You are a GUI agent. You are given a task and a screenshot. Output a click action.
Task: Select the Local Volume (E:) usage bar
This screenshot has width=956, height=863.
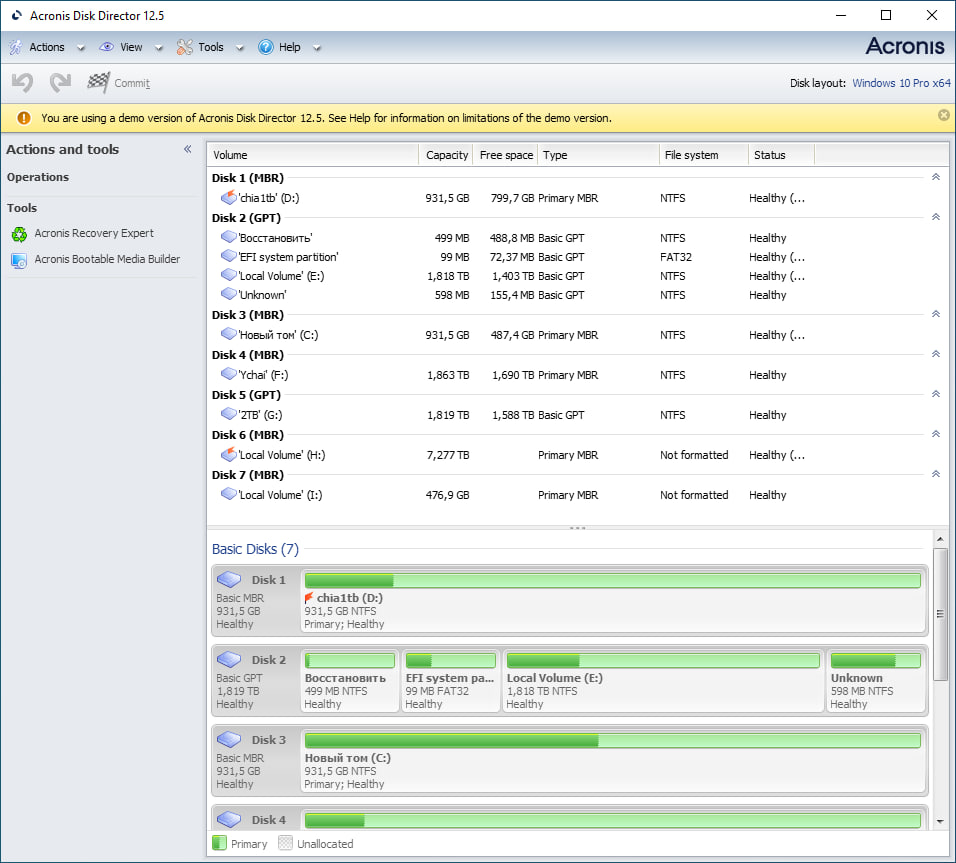pyautogui.click(x=663, y=660)
